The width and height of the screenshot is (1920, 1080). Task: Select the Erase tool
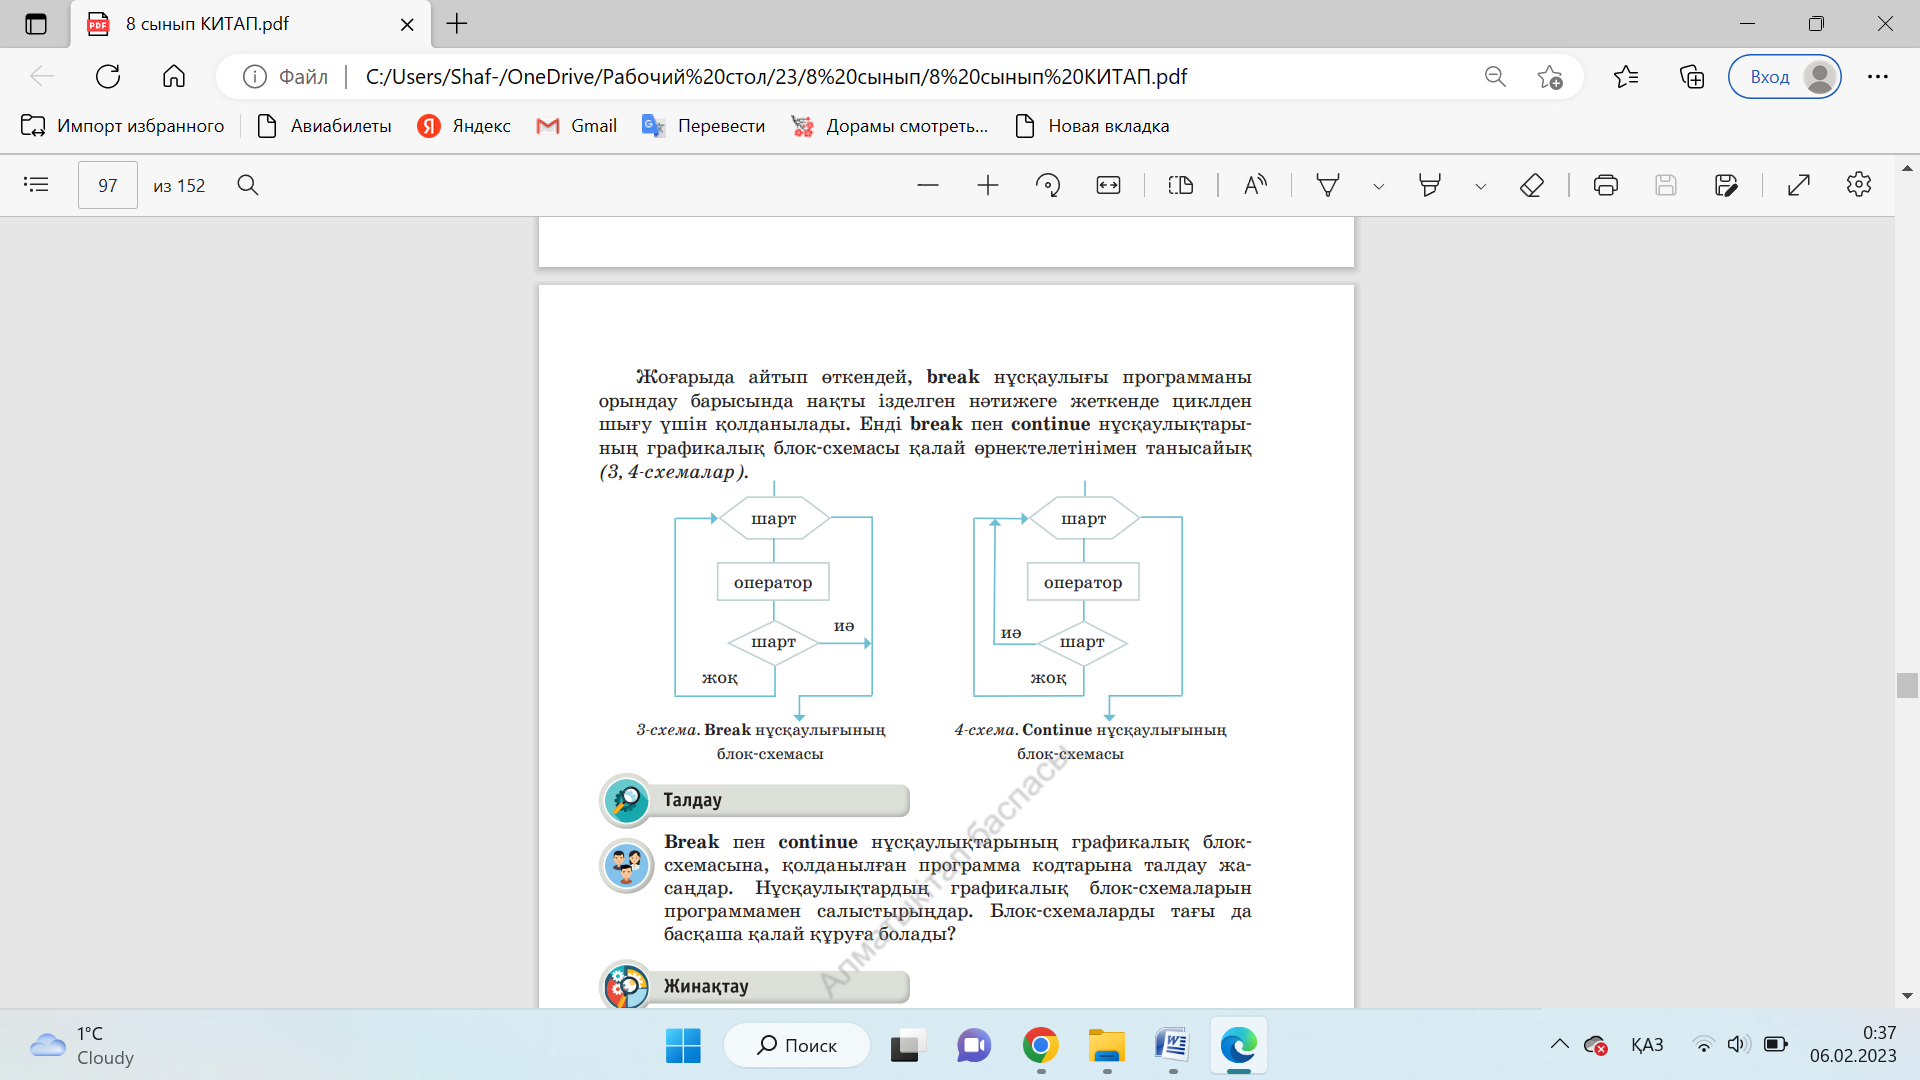pos(1532,185)
